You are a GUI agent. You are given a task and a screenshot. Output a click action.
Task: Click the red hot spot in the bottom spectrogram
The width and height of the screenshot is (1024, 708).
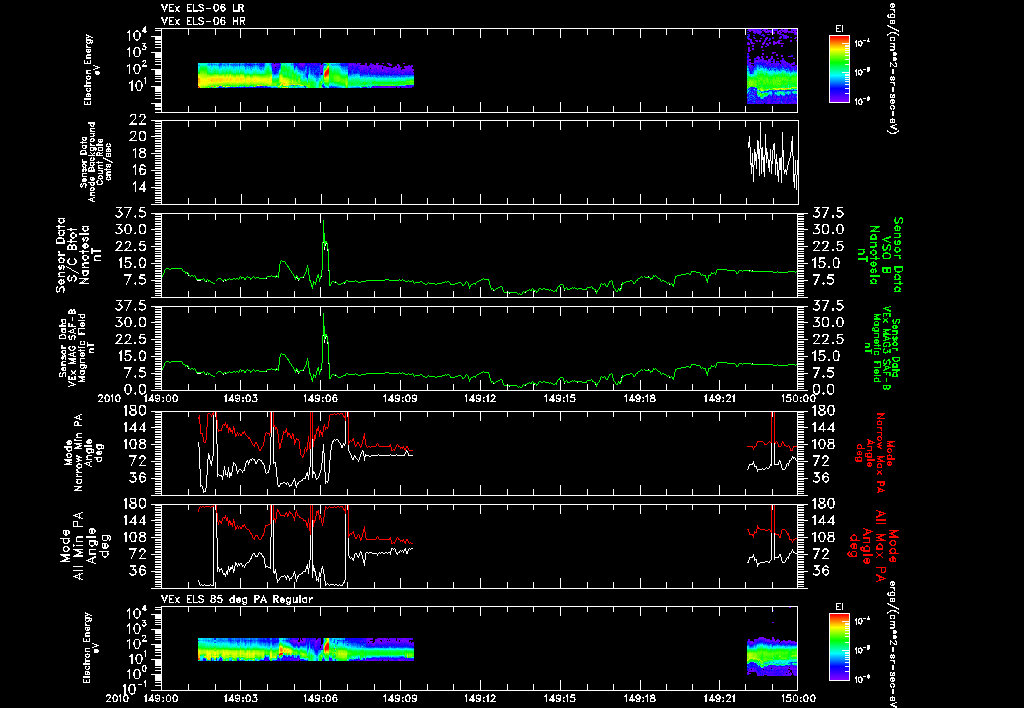coord(326,646)
